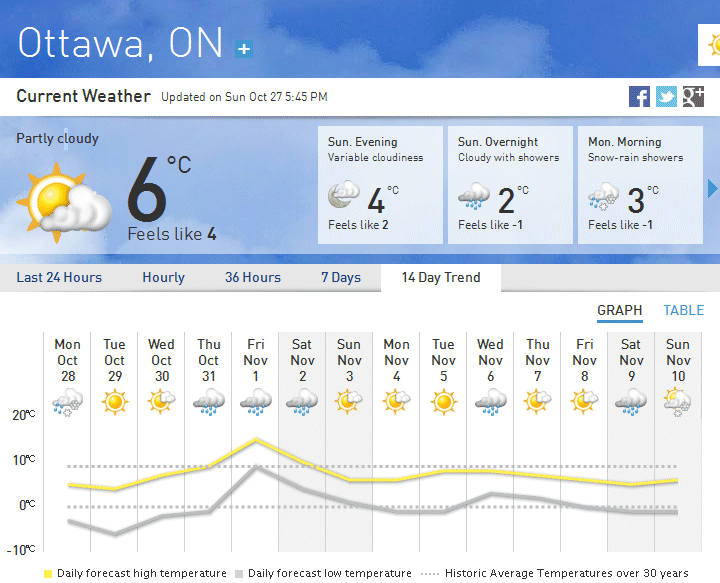Open the Sun. Evening forecast card
The width and height of the screenshot is (720, 583).
380,184
